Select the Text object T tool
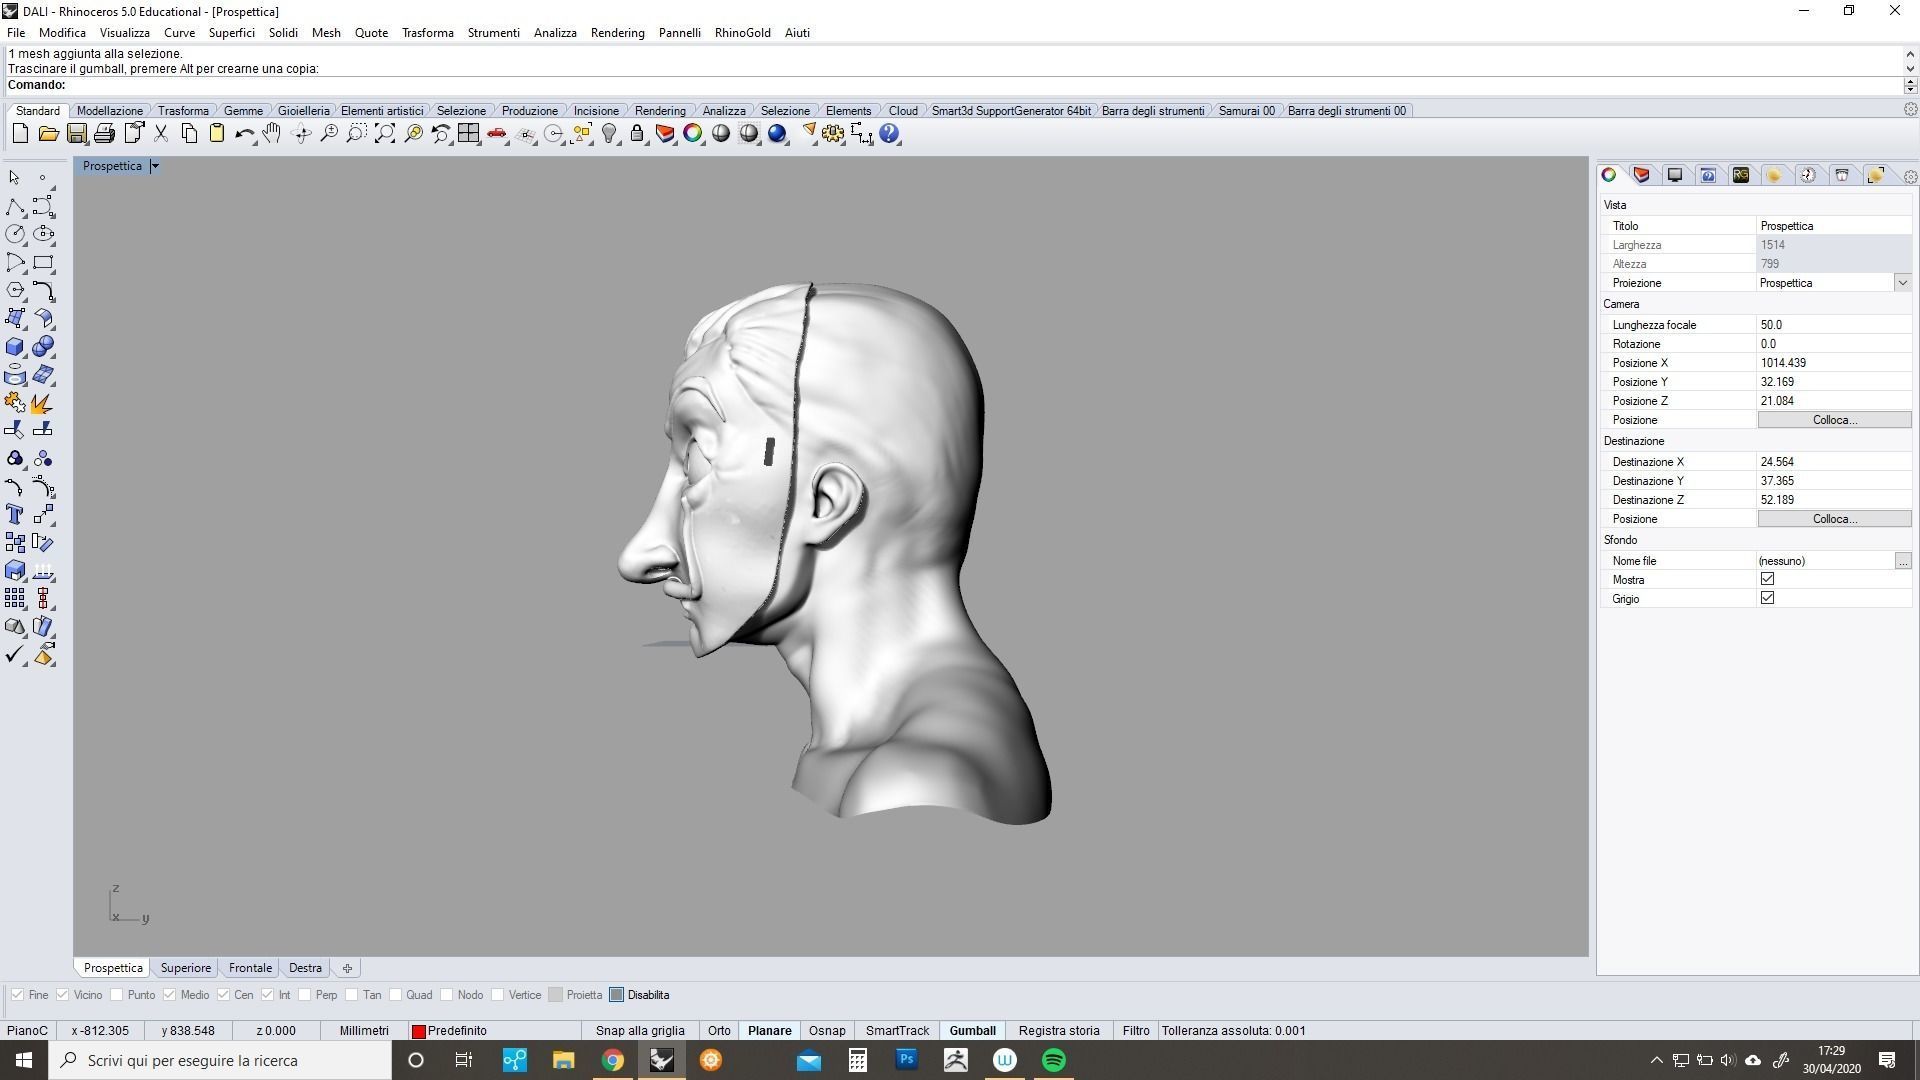 14,515
